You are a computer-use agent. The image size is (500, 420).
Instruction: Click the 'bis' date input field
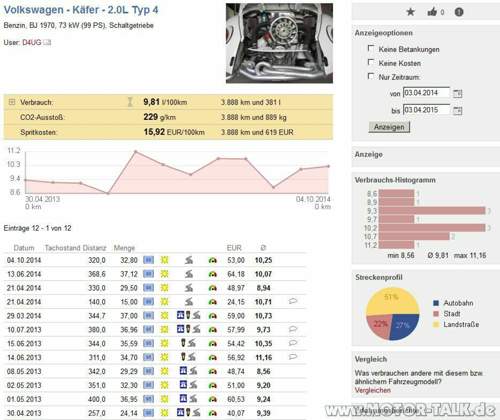click(426, 110)
